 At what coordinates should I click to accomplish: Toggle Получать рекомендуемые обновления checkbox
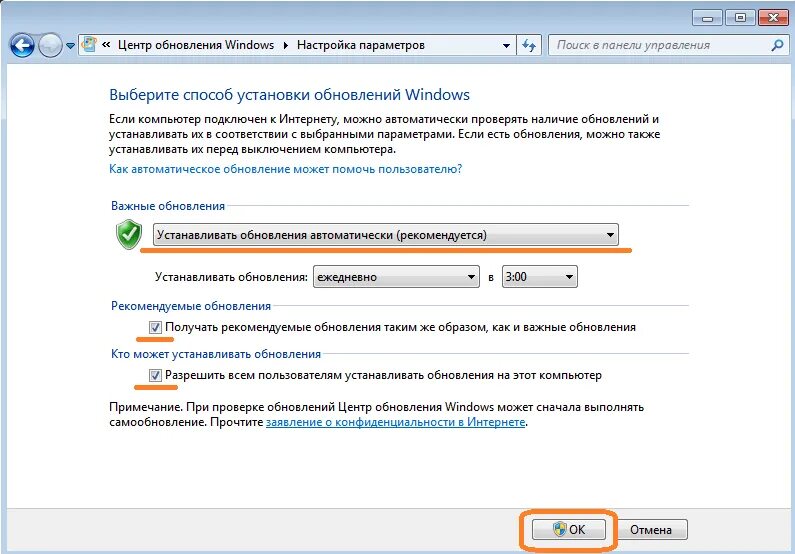pyautogui.click(x=155, y=327)
